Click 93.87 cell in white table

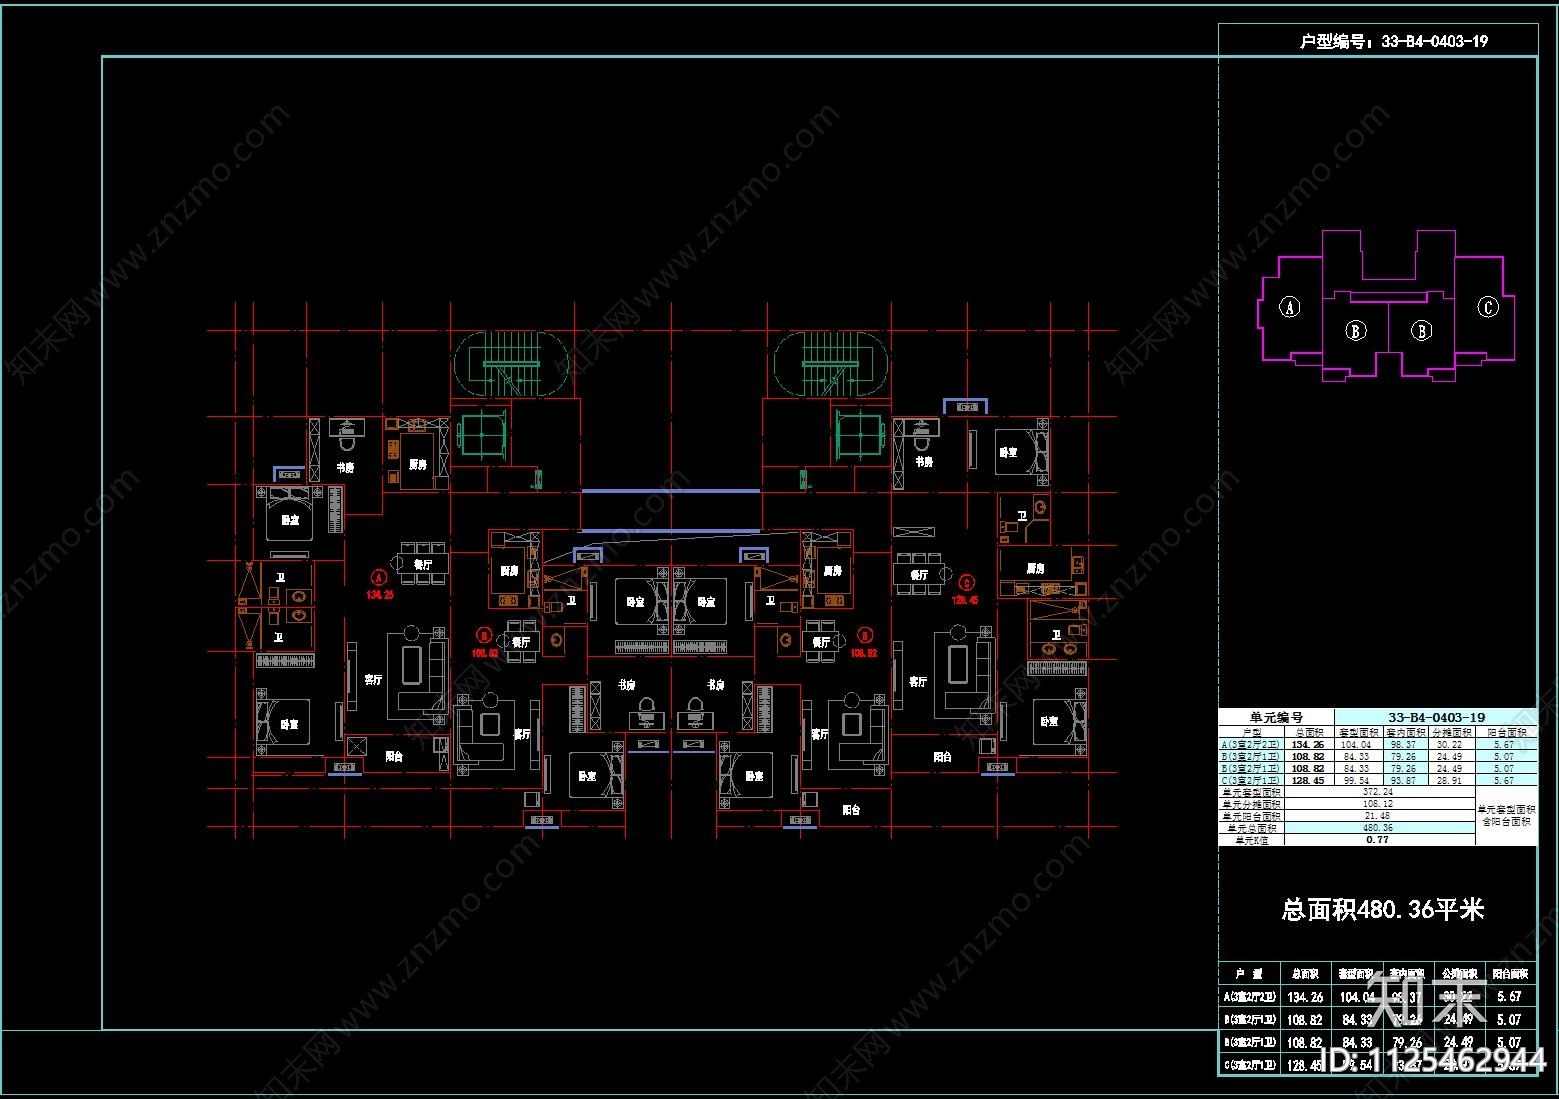(x=1405, y=779)
